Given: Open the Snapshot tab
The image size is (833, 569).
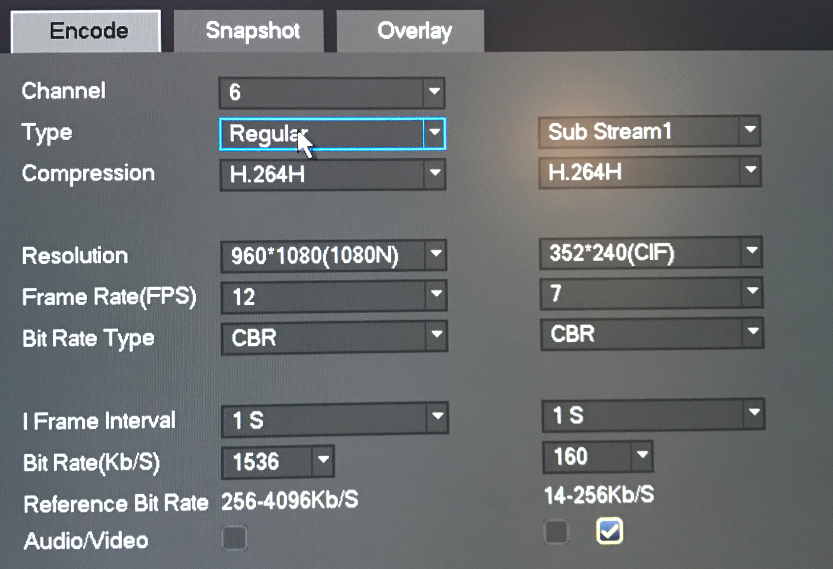Looking at the screenshot, I should click(x=249, y=31).
